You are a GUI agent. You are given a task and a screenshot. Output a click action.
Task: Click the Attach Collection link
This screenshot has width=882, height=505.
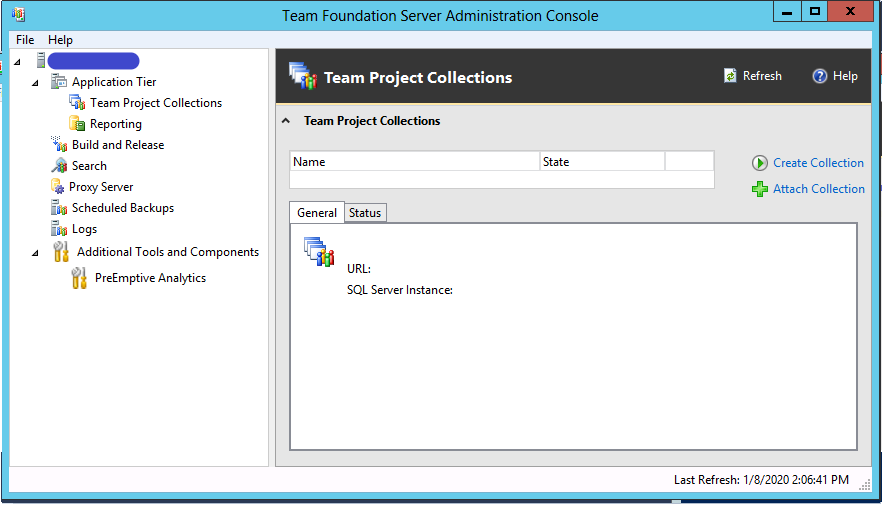(x=818, y=189)
